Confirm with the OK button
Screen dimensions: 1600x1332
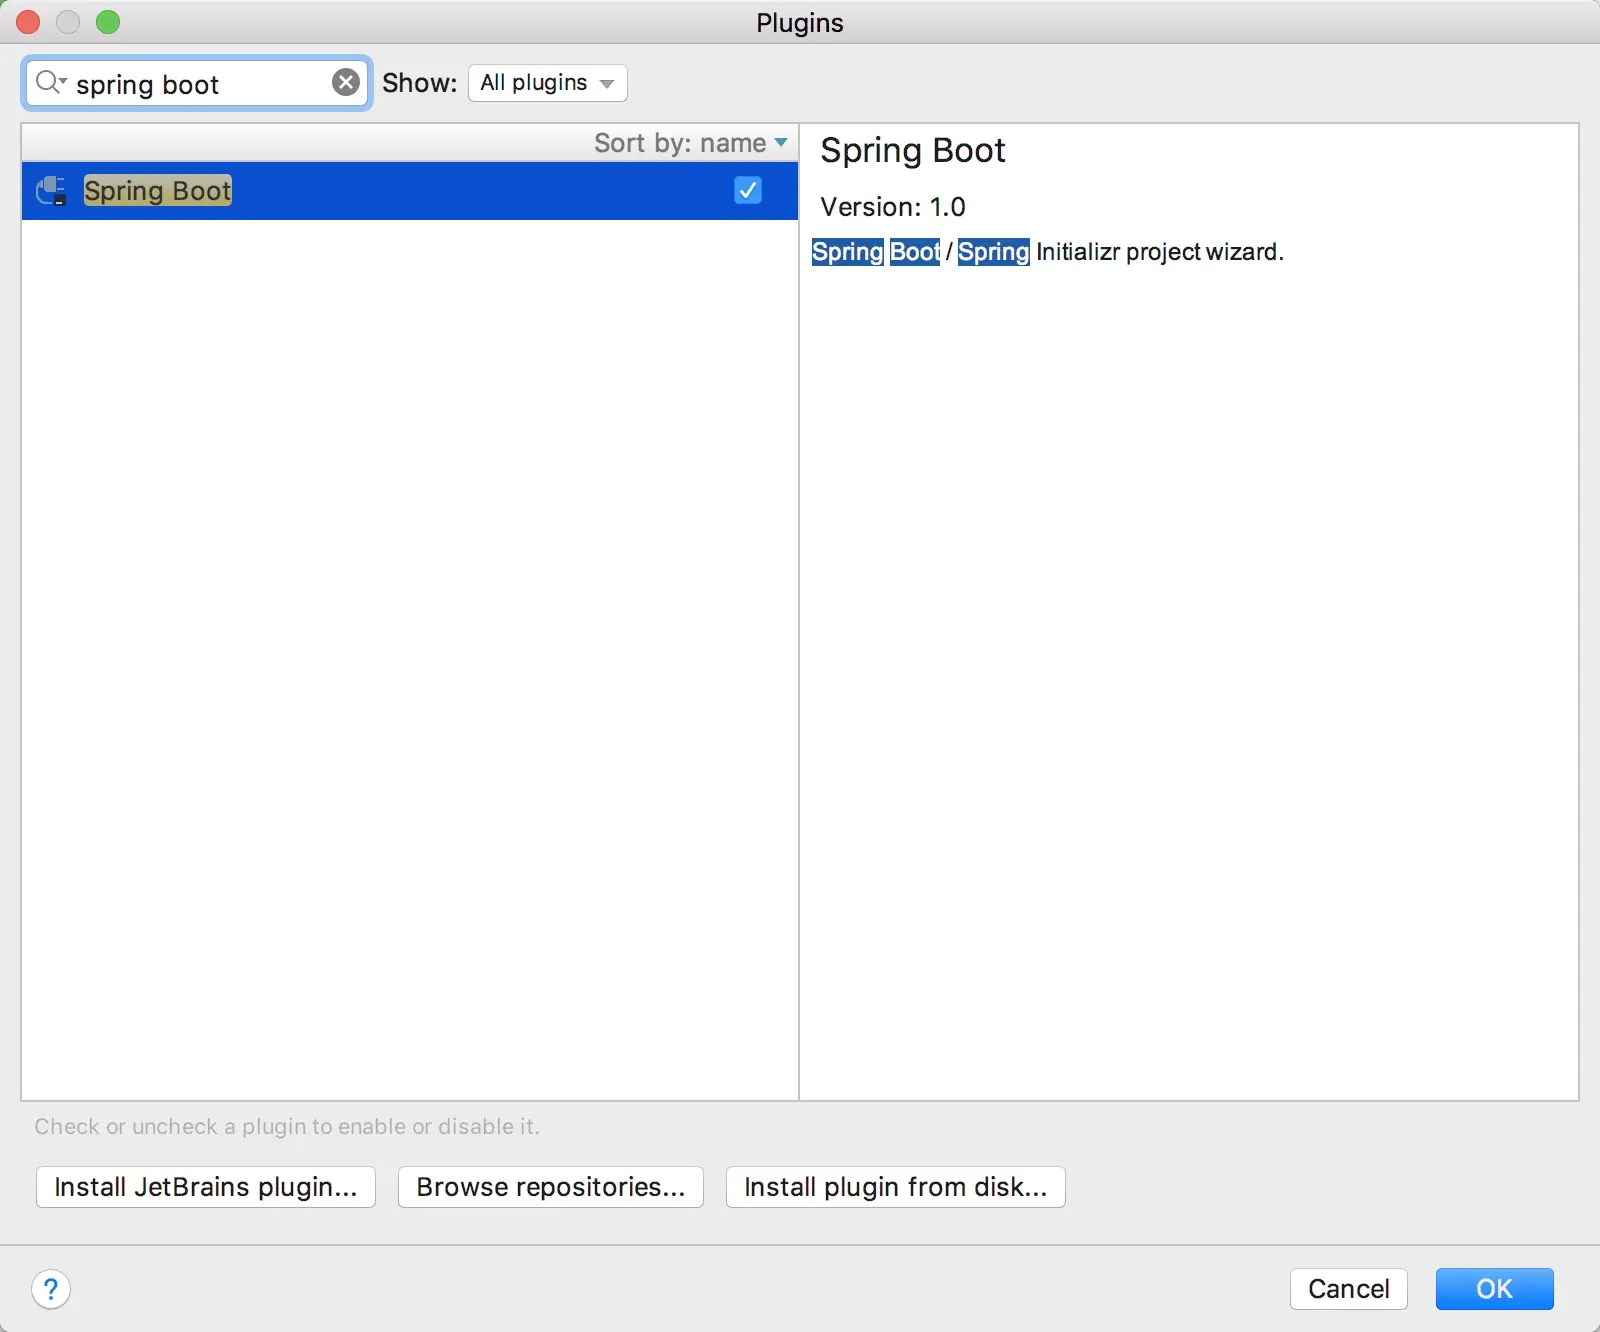coord(1495,1289)
